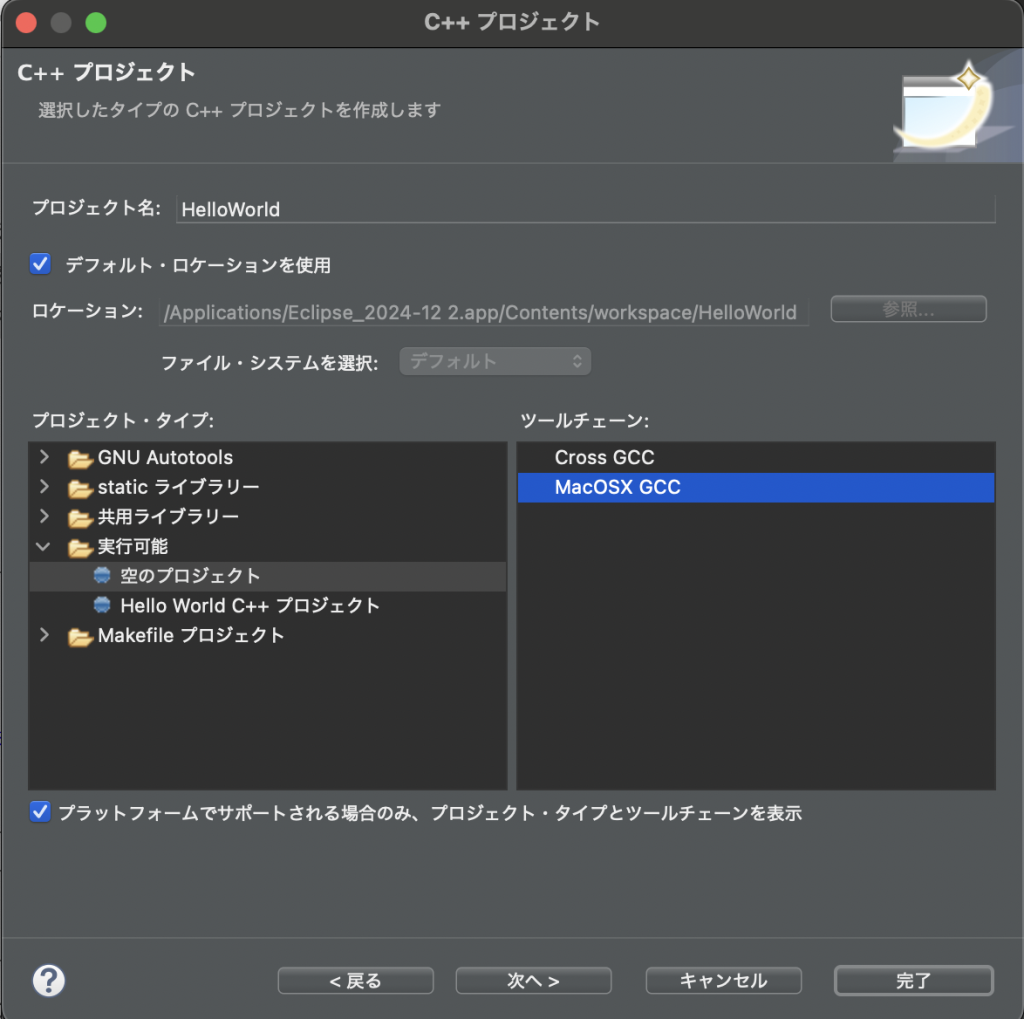The width and height of the screenshot is (1024, 1019).
Task: Click the Makefile プロジェクト folder icon
Action: coord(80,636)
